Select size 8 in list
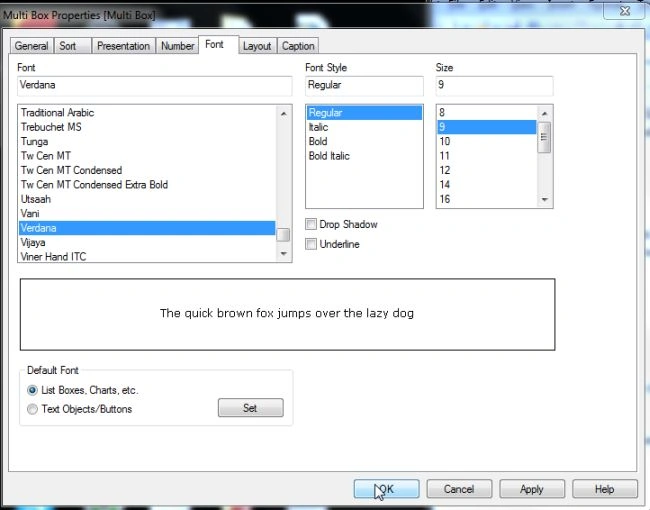 487,113
